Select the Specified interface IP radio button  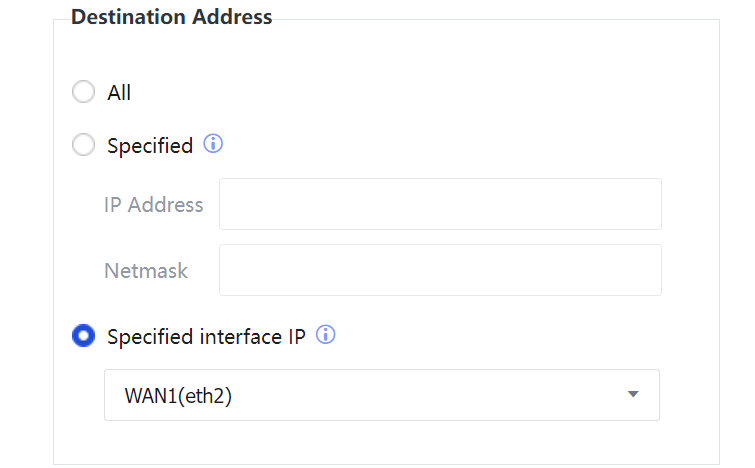[84, 336]
